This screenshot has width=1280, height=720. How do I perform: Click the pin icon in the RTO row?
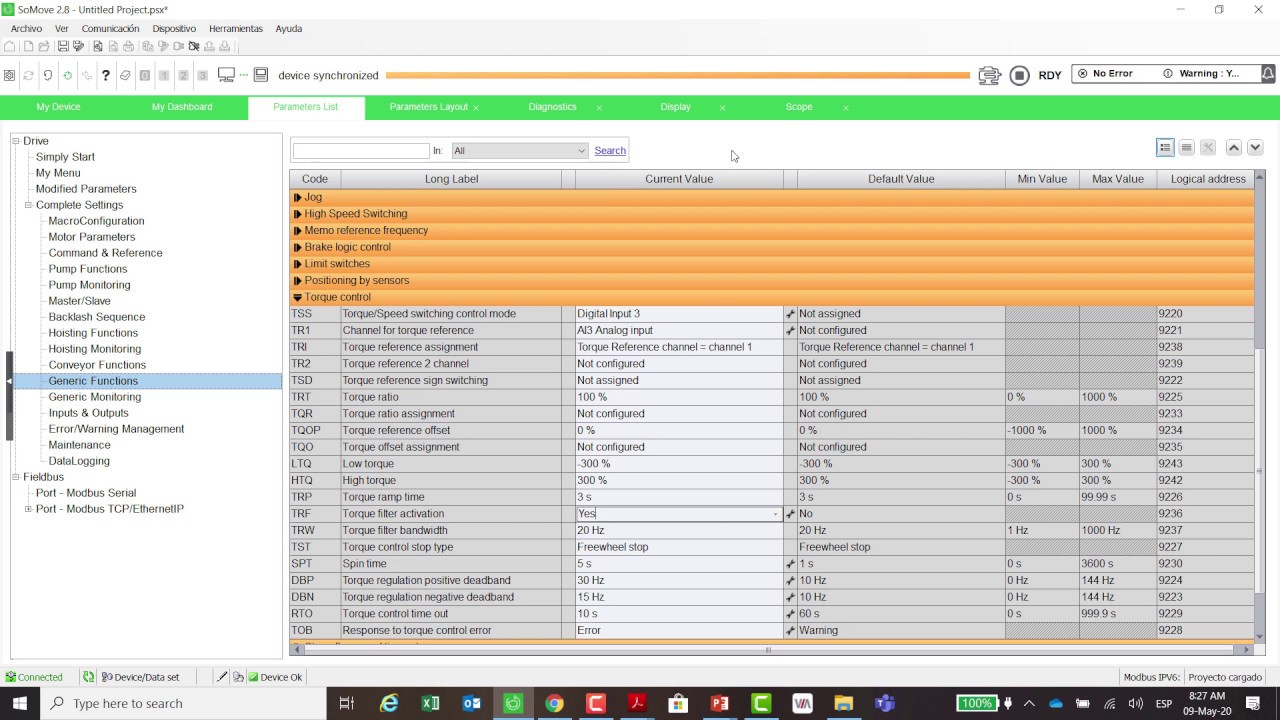coord(790,614)
